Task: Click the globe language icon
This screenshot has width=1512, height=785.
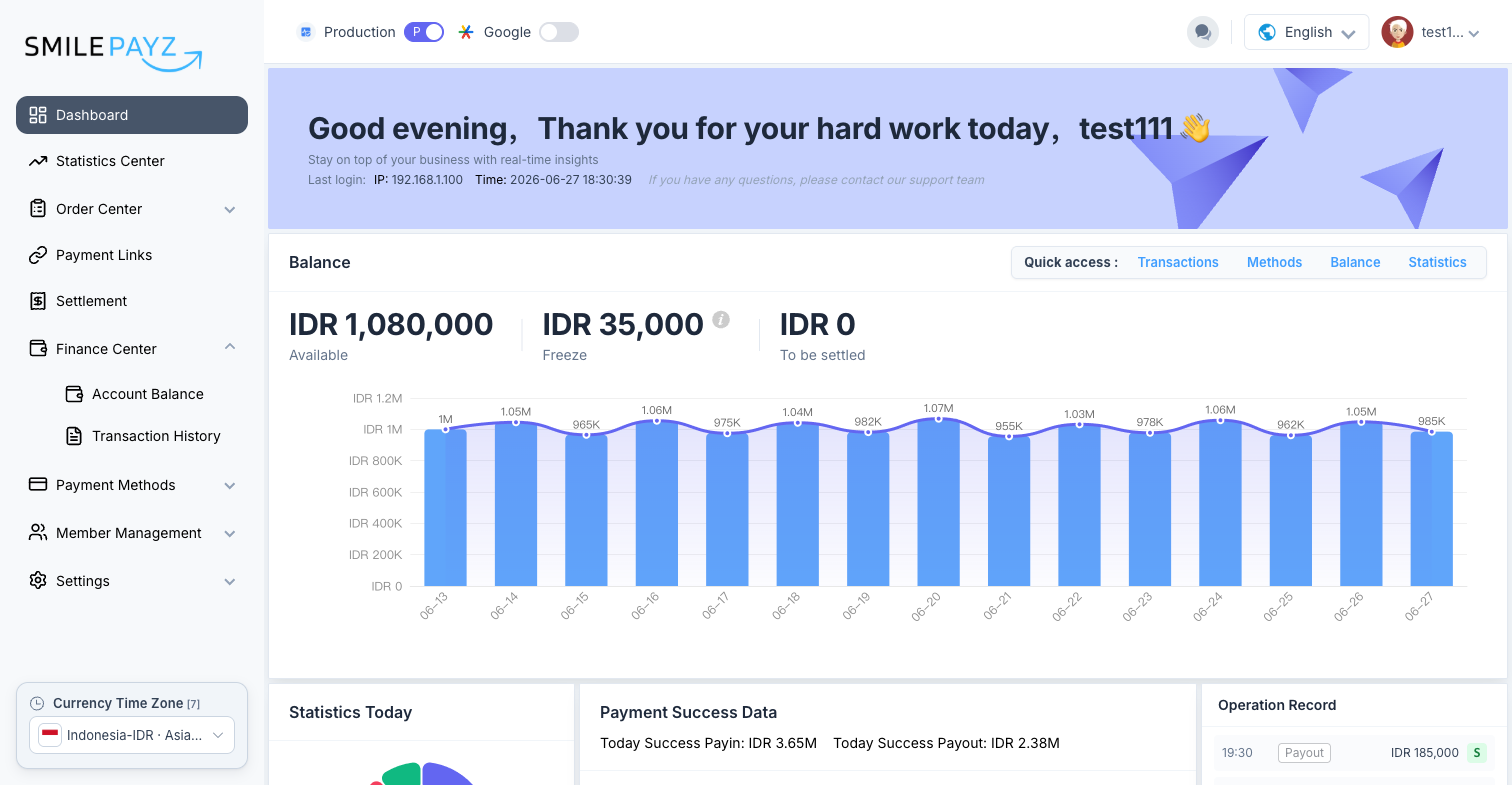Action: [x=1267, y=32]
